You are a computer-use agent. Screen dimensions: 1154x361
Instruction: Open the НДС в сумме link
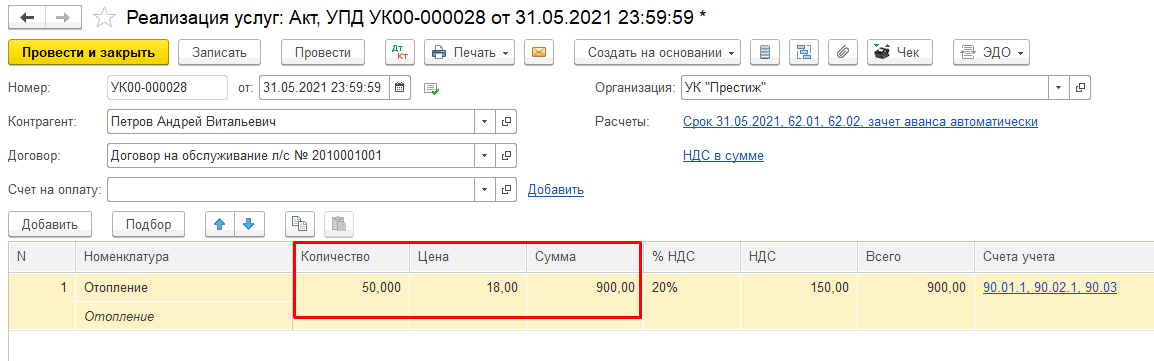click(723, 156)
